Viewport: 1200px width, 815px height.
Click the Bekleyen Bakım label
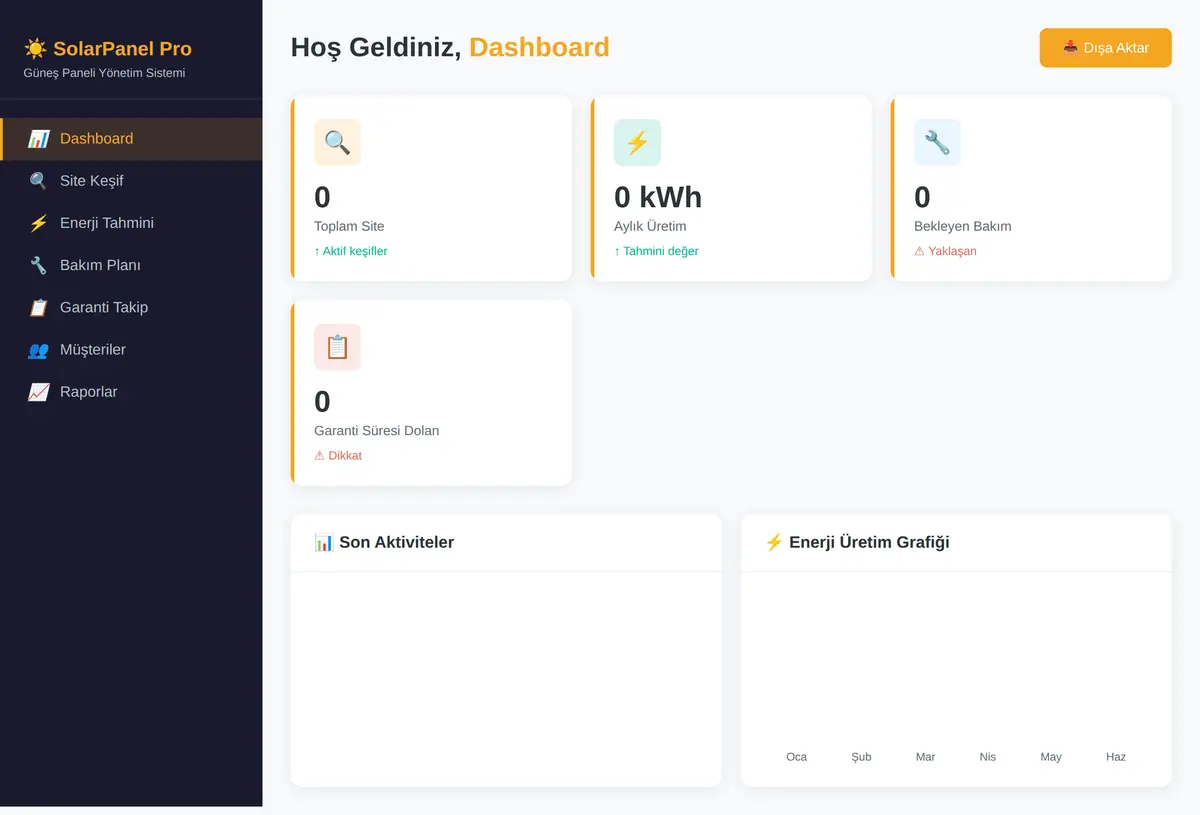tap(962, 226)
